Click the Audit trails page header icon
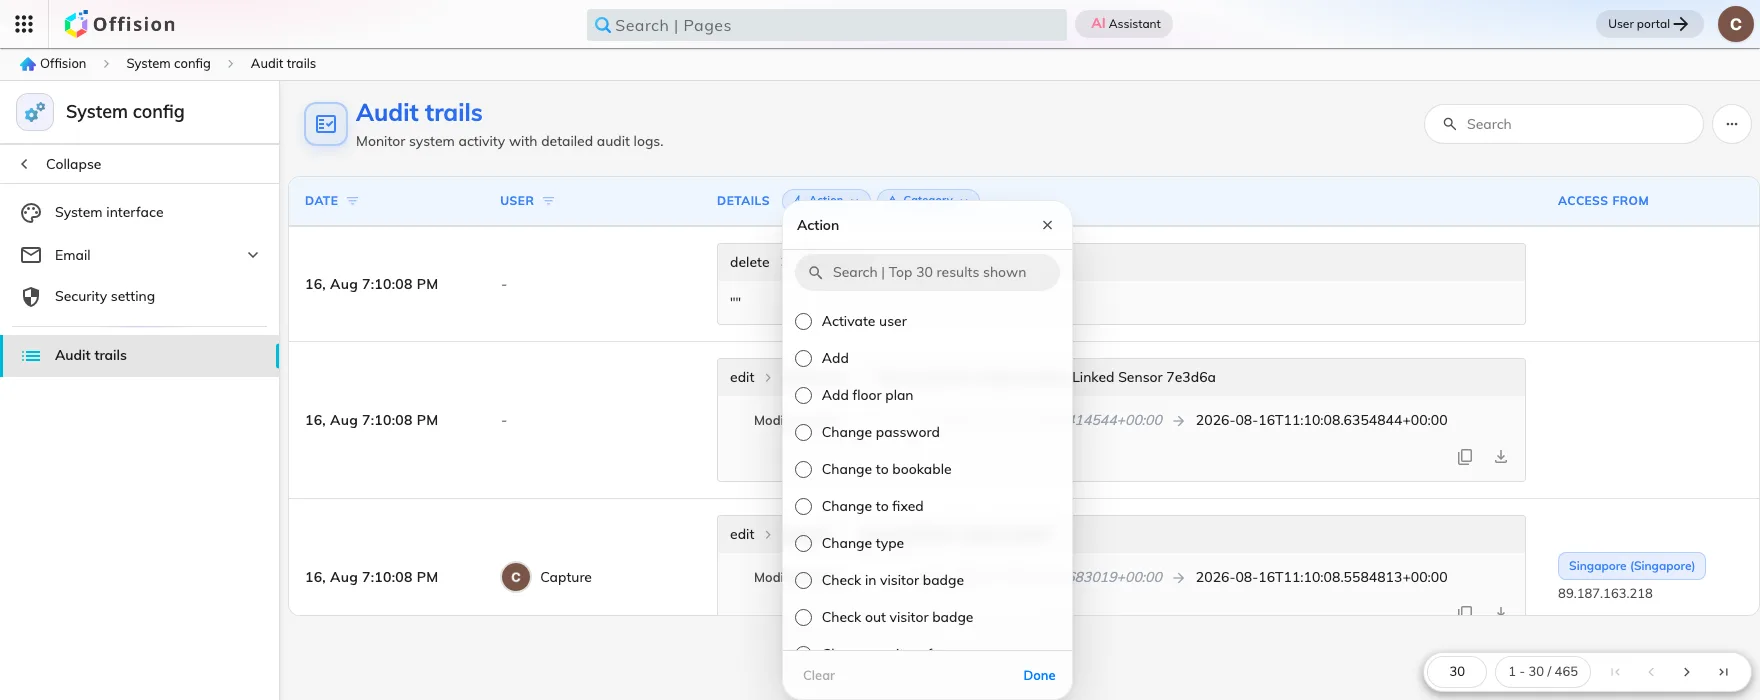The height and width of the screenshot is (700, 1760). [326, 124]
